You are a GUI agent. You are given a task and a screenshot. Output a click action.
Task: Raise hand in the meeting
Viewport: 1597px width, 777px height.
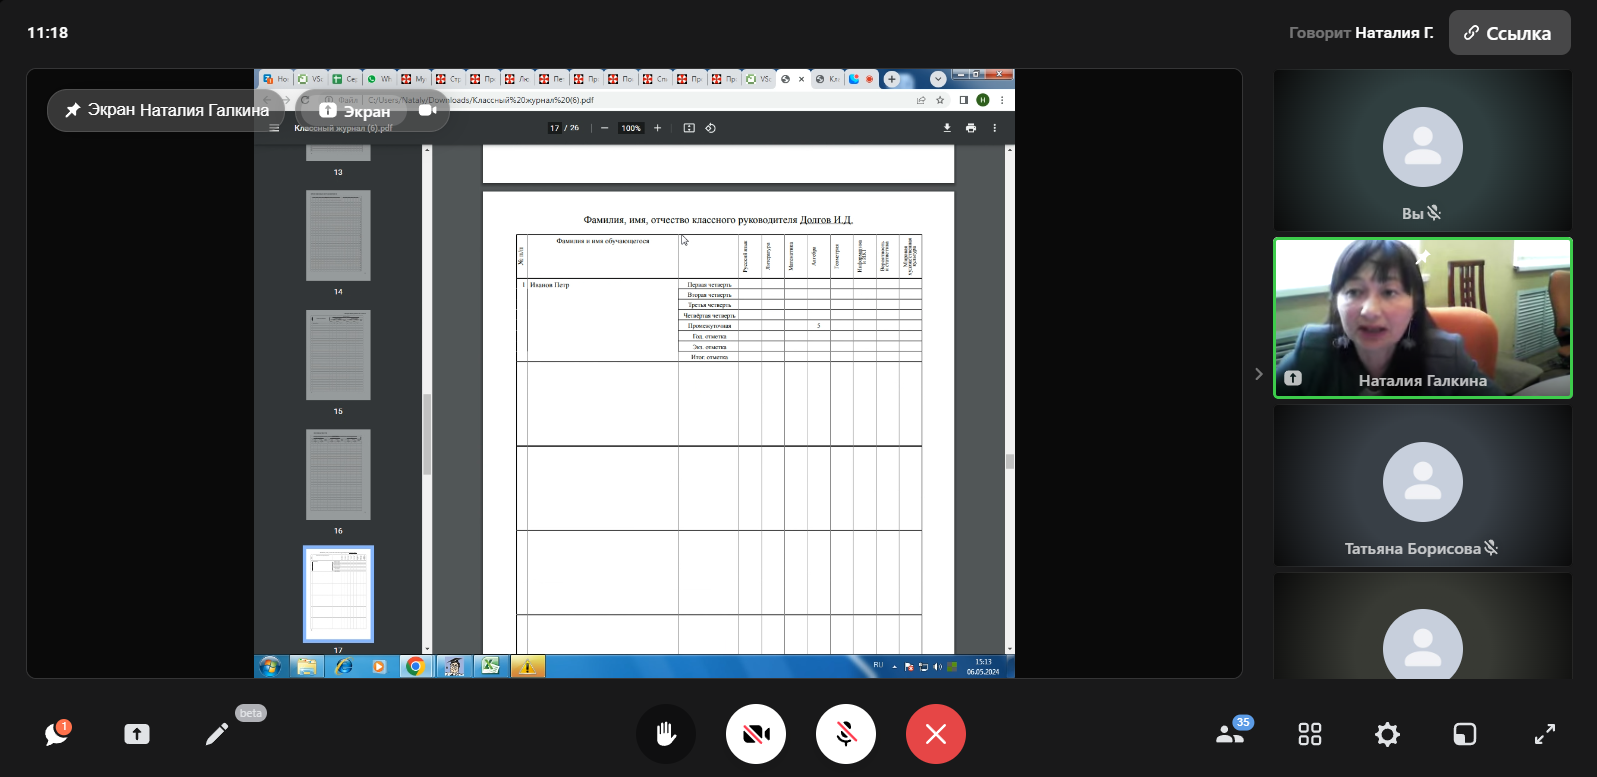(666, 734)
